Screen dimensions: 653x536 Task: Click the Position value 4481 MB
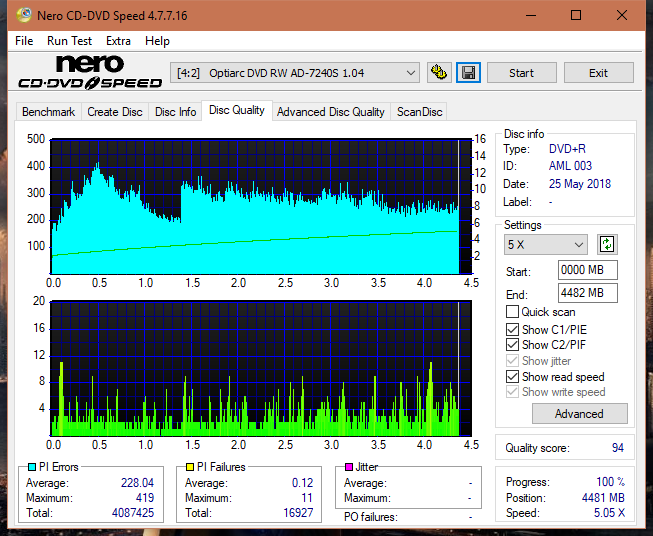click(x=603, y=498)
